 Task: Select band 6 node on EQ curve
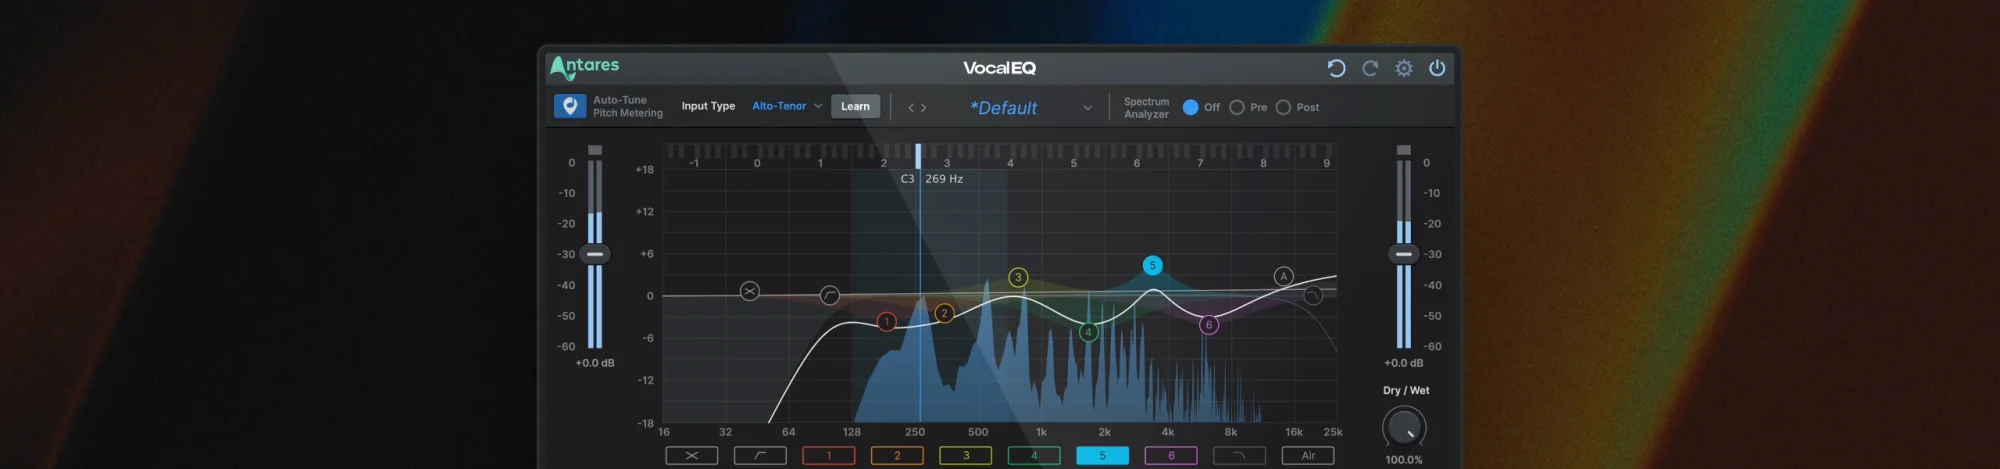[1209, 325]
